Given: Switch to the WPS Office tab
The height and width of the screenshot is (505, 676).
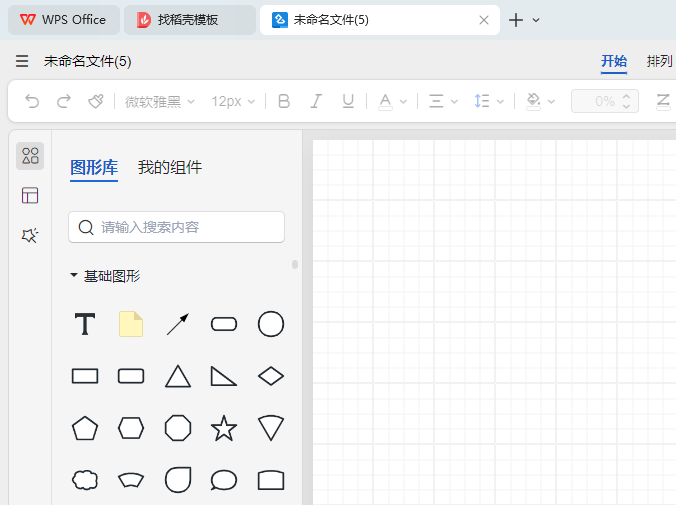Looking at the screenshot, I should [x=64, y=20].
